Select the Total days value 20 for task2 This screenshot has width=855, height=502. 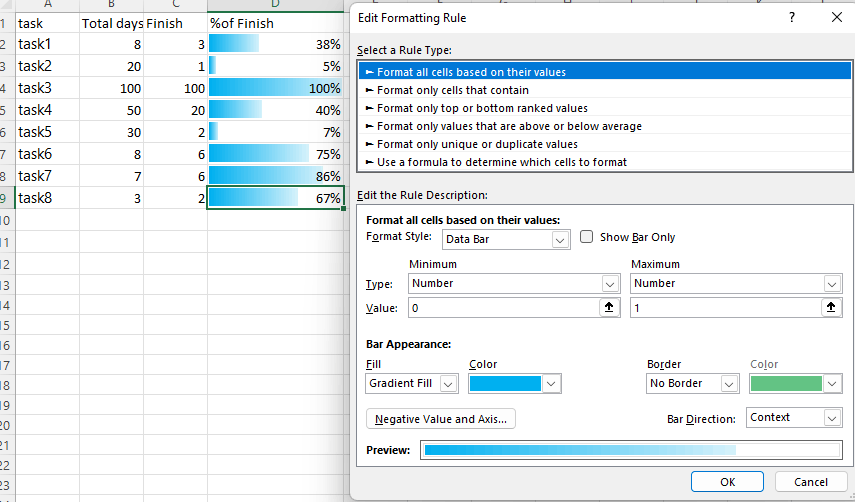click(111, 66)
